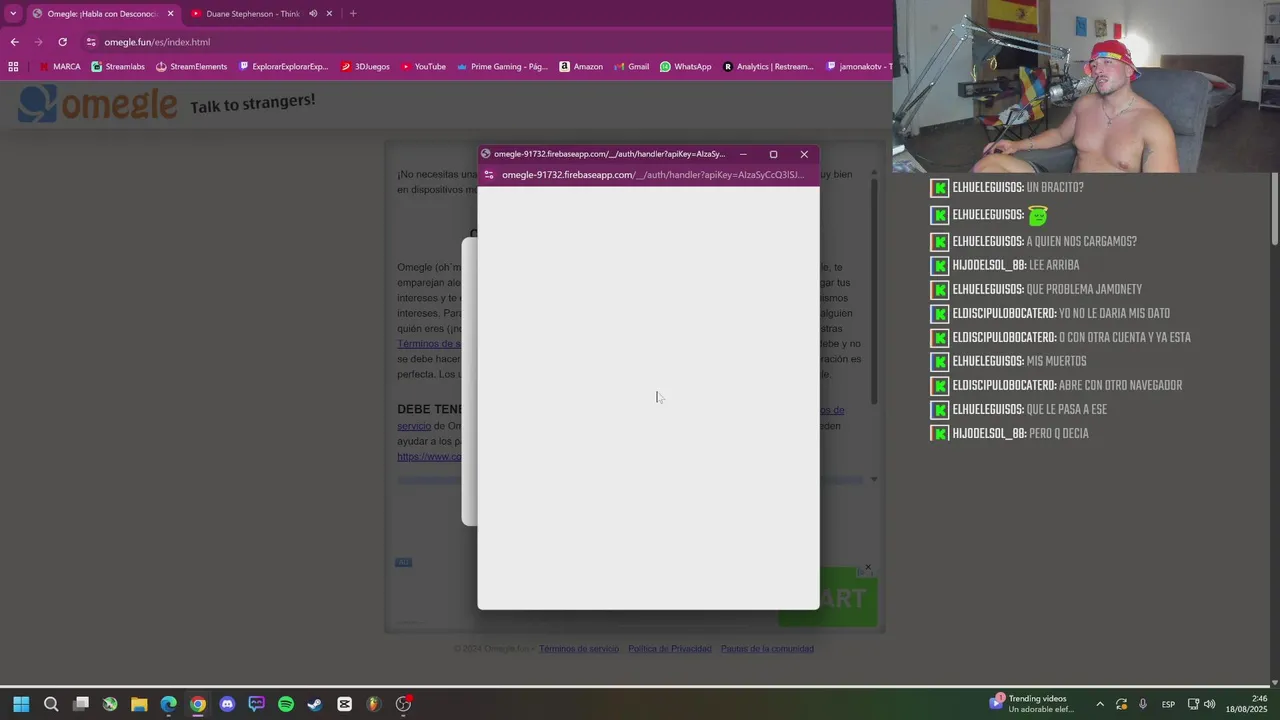Click the sync status tray icon

coord(1122,704)
